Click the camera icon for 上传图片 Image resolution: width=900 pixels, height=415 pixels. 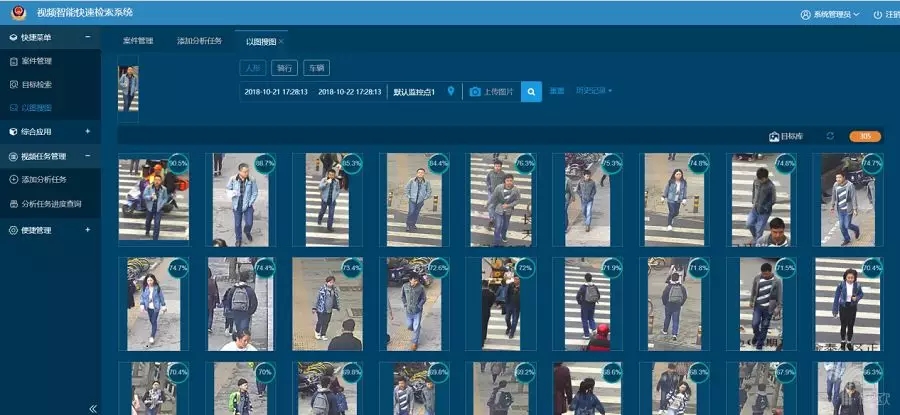(475, 92)
